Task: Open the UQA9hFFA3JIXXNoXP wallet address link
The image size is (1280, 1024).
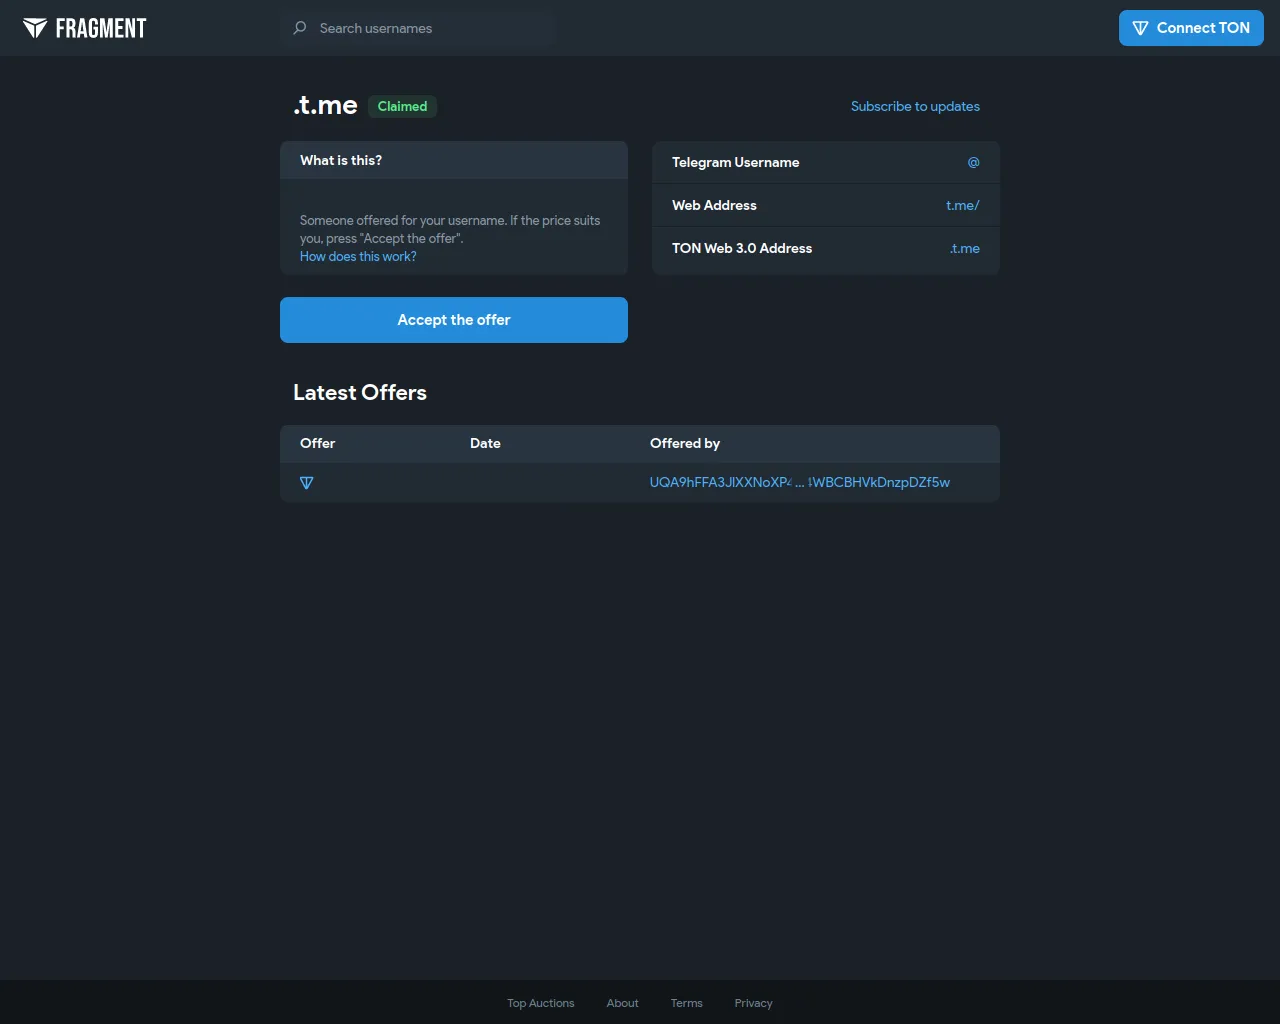Action: (x=800, y=482)
